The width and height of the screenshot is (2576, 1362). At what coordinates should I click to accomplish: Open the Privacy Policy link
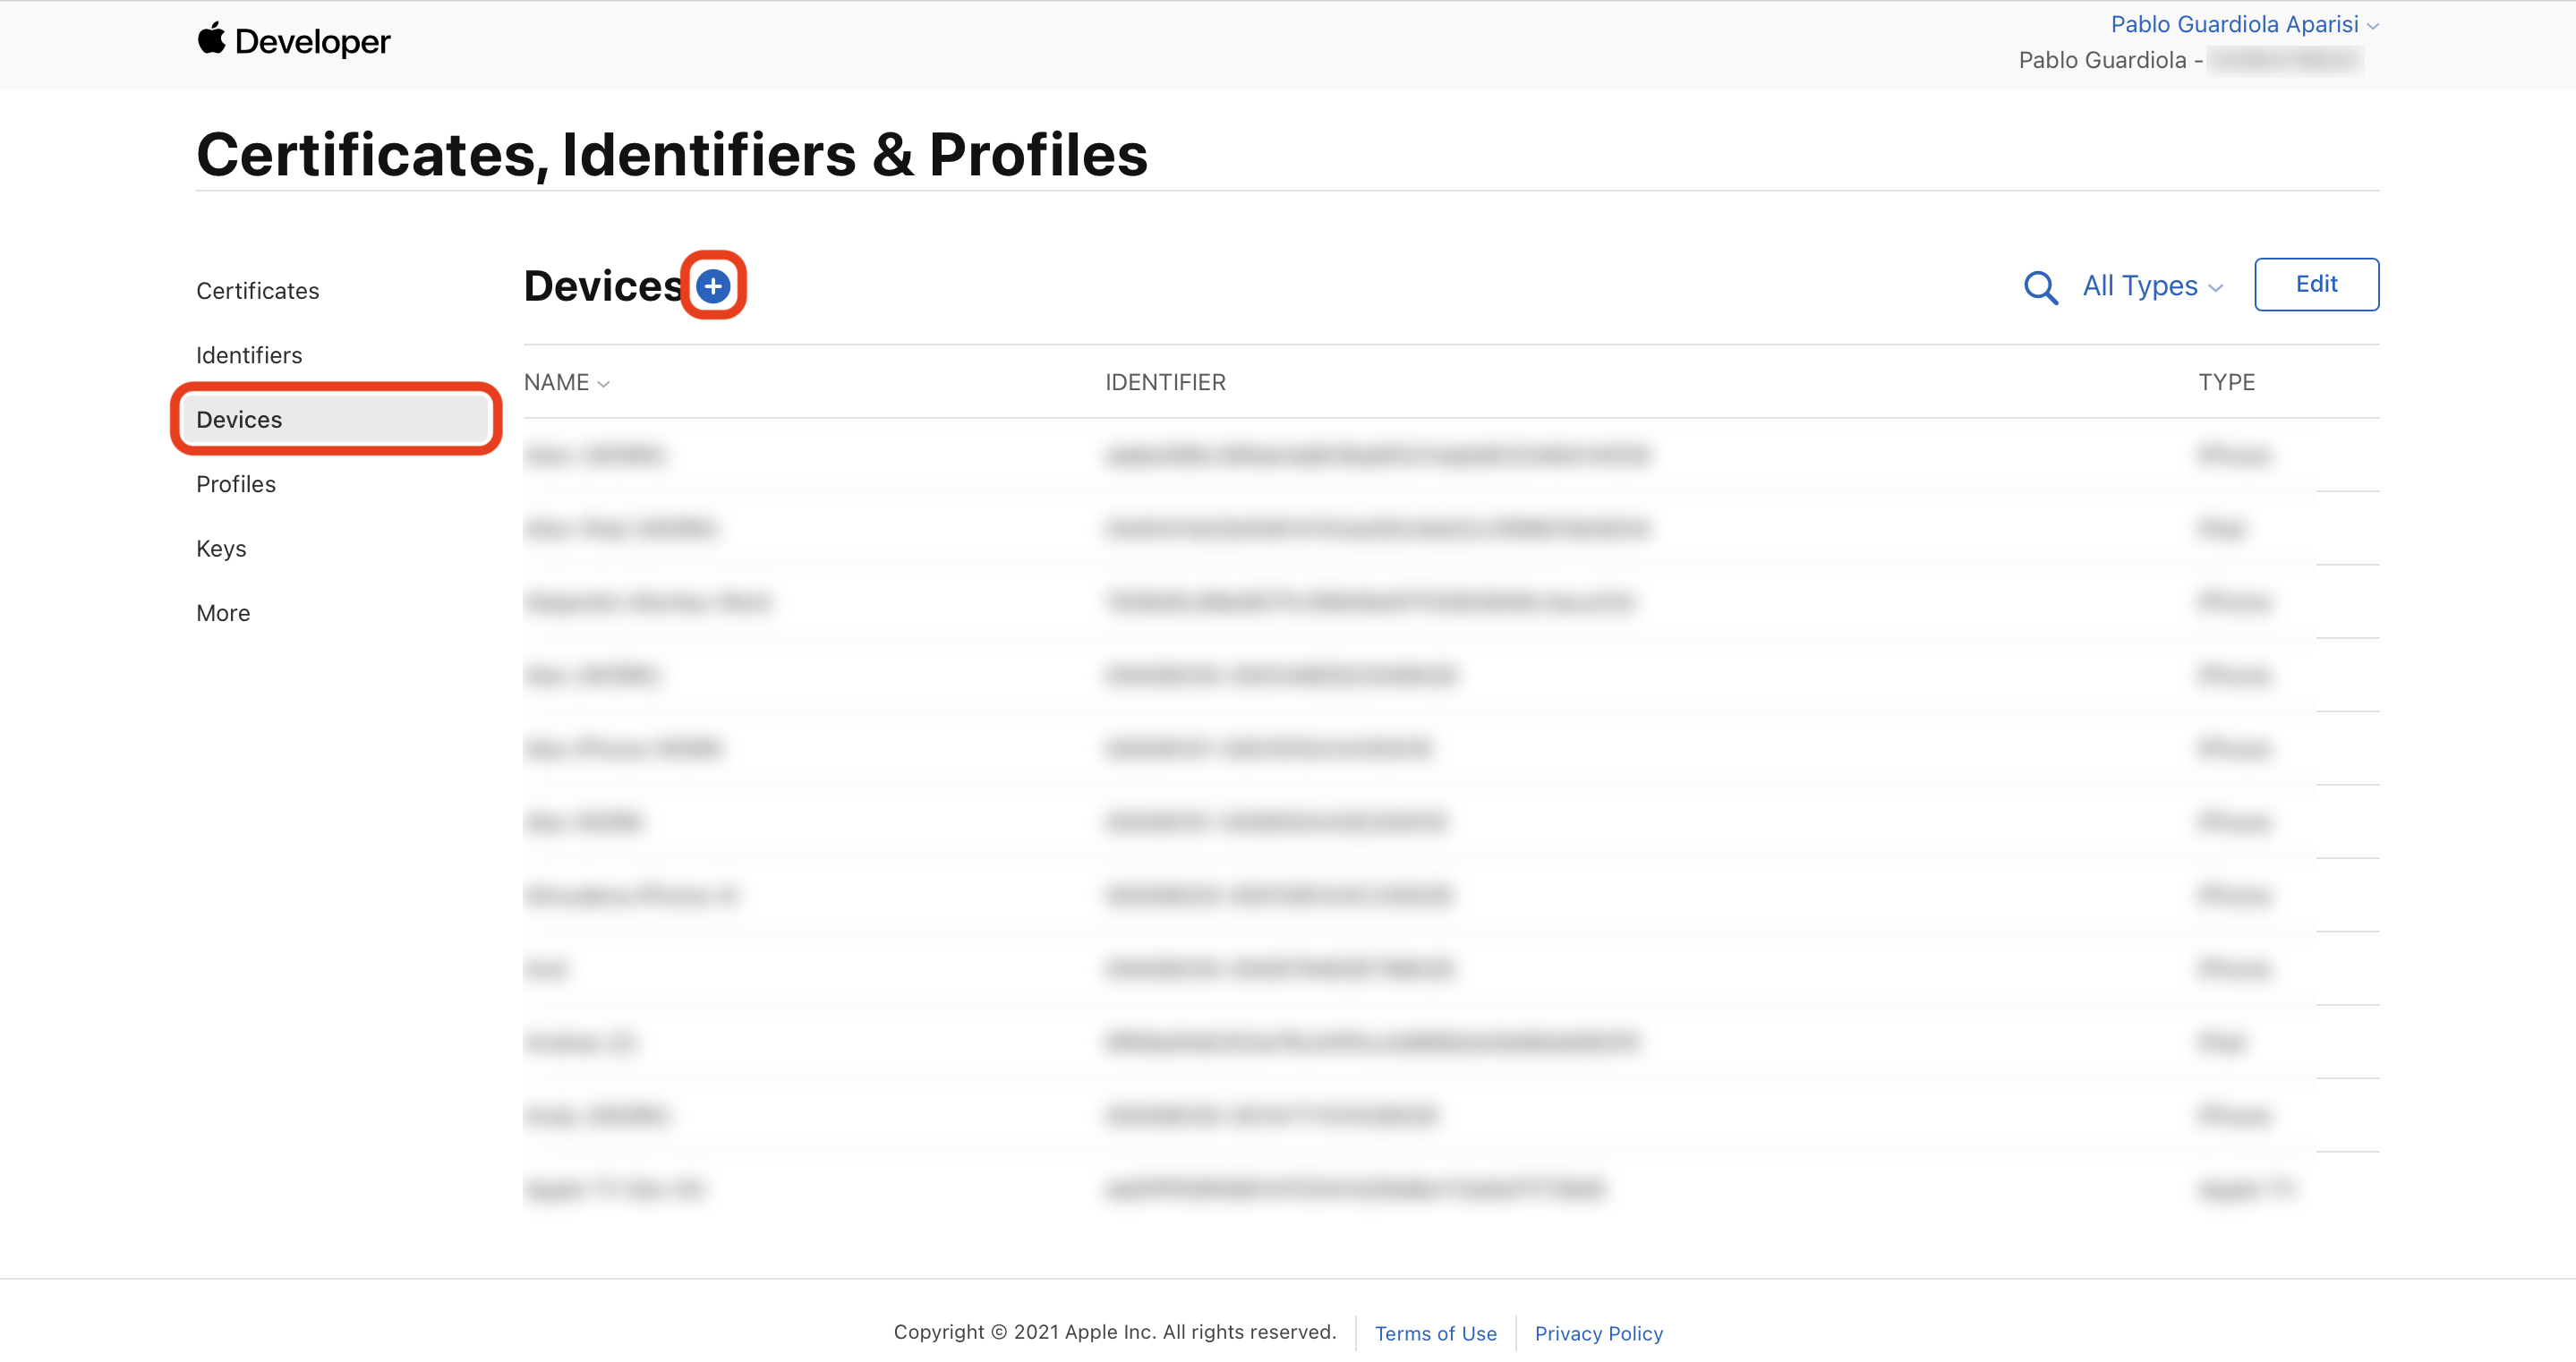[x=1598, y=1333]
